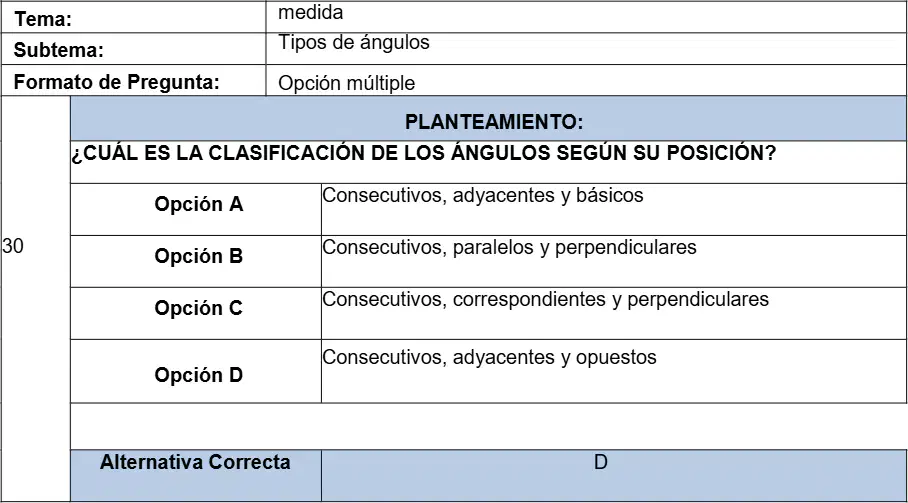Click the 'Tema:' label cell
The height and width of the screenshot is (503, 908).
(133, 17)
